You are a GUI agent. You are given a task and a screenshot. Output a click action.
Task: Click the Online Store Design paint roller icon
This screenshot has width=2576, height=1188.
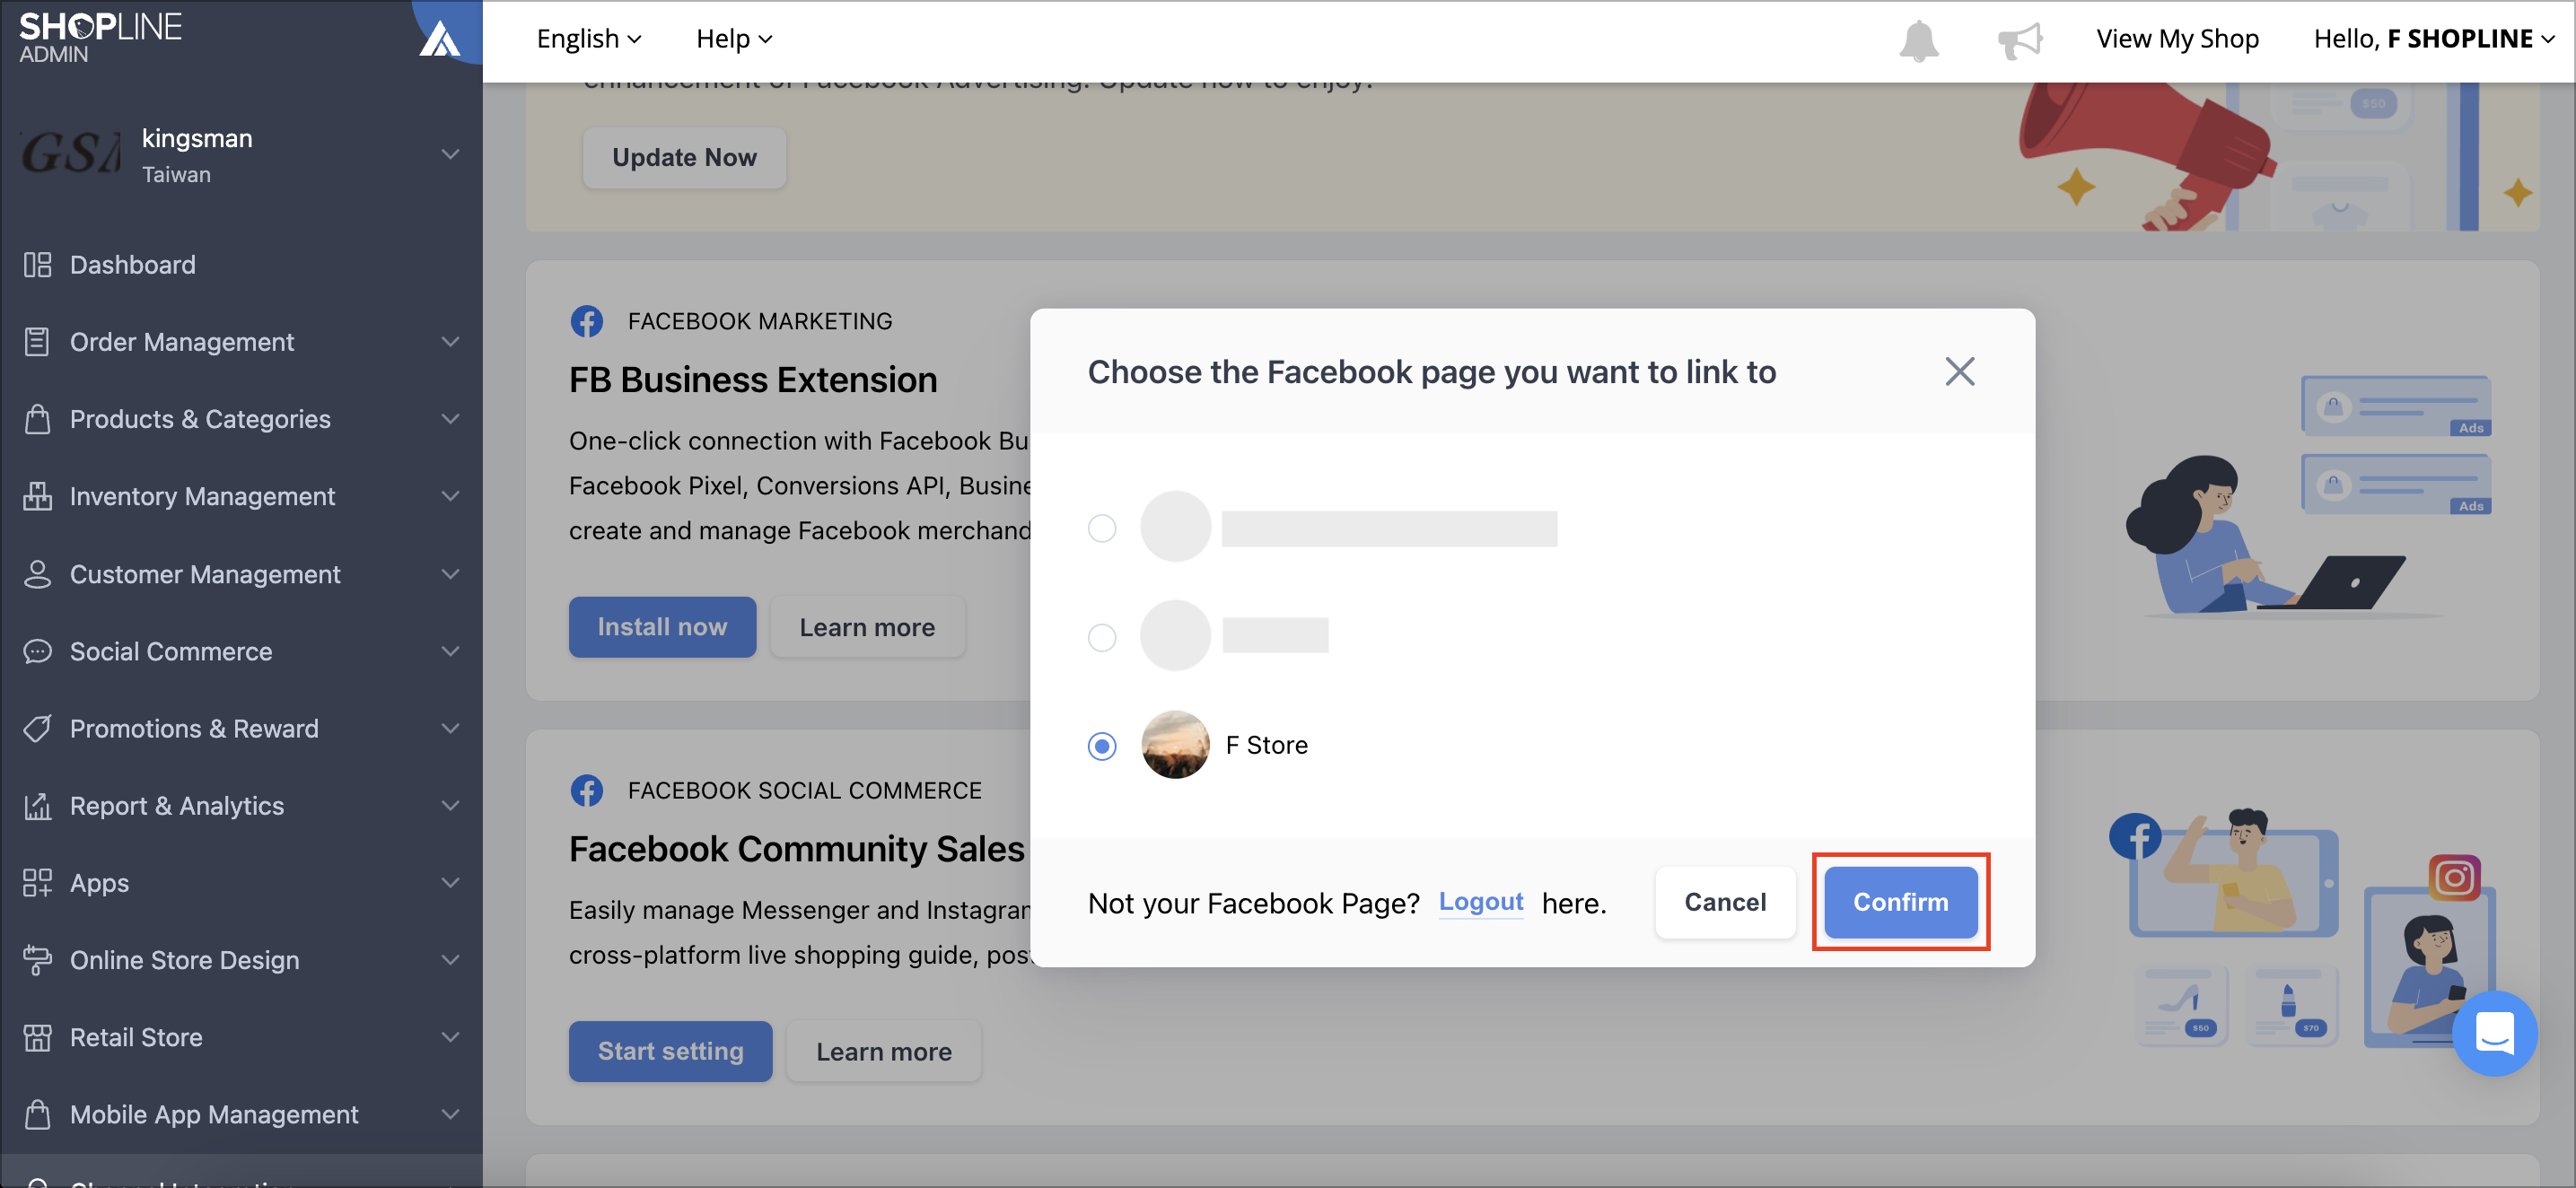click(37, 960)
